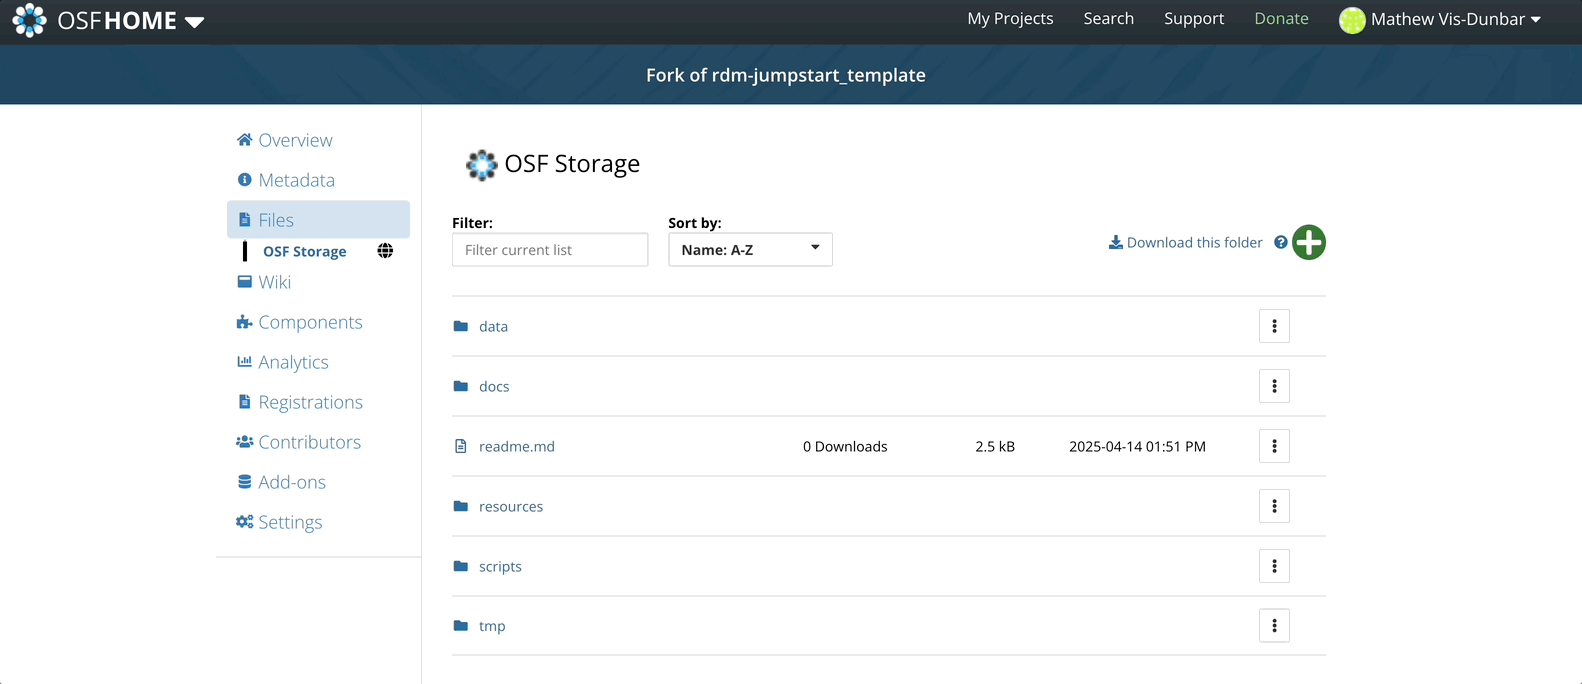Click the tmp folder icon
1582x684 pixels.
(461, 626)
